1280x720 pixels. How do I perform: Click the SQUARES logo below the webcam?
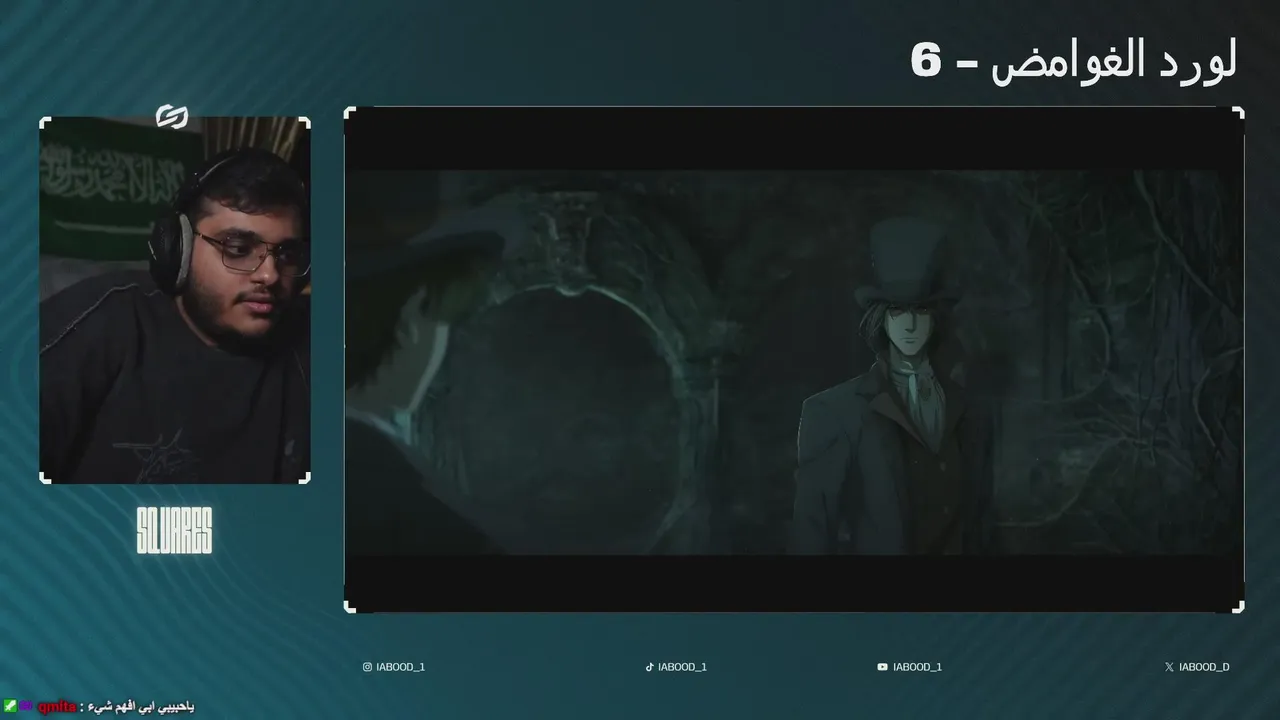(x=174, y=530)
